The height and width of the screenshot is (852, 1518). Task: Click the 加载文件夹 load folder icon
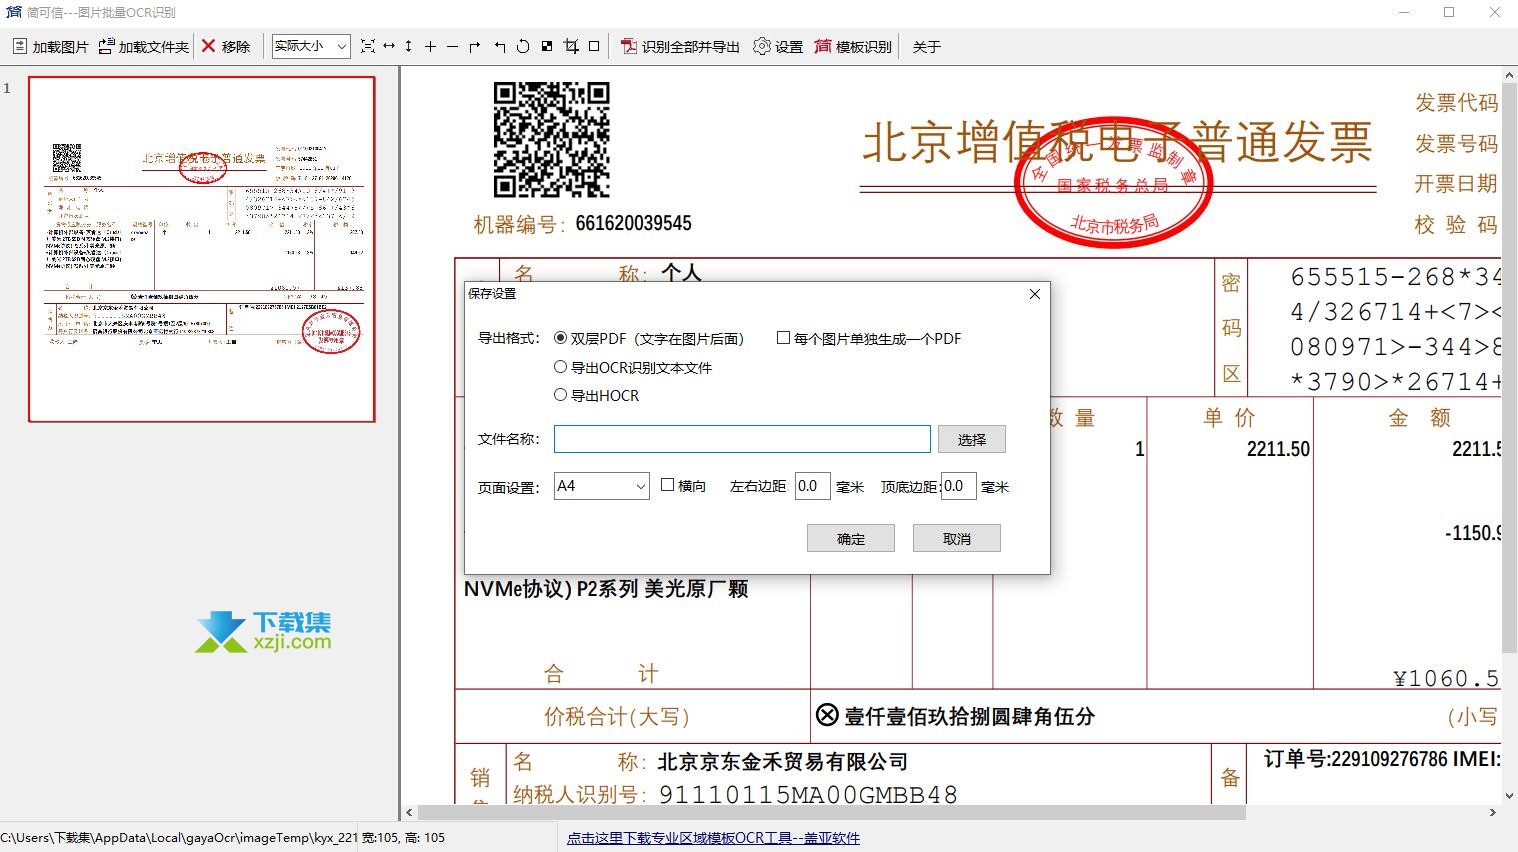click(x=106, y=46)
